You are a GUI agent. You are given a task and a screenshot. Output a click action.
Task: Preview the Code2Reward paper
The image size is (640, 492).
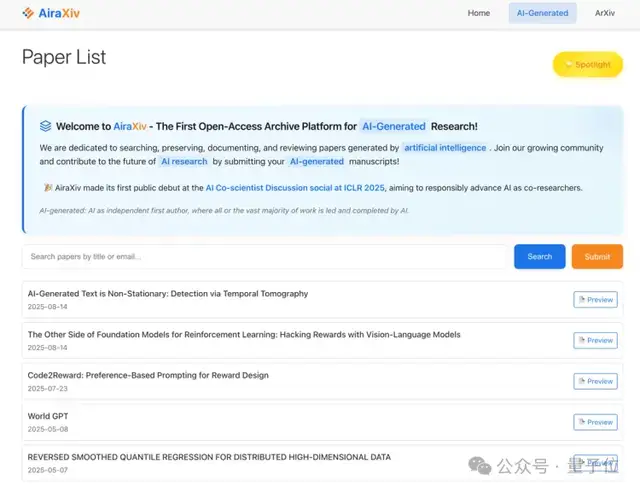(x=595, y=381)
